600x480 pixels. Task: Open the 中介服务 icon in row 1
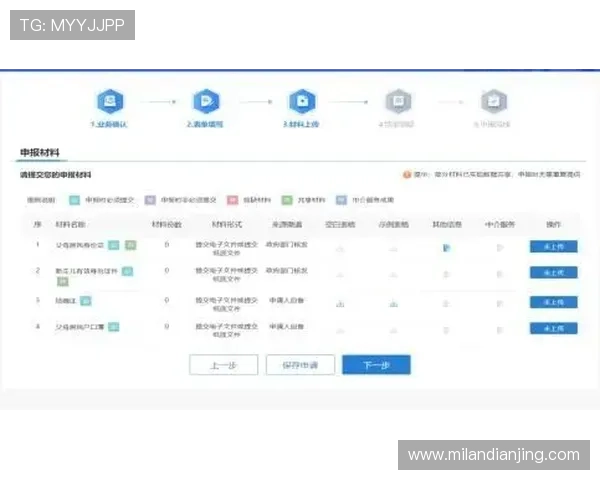tap(500, 248)
